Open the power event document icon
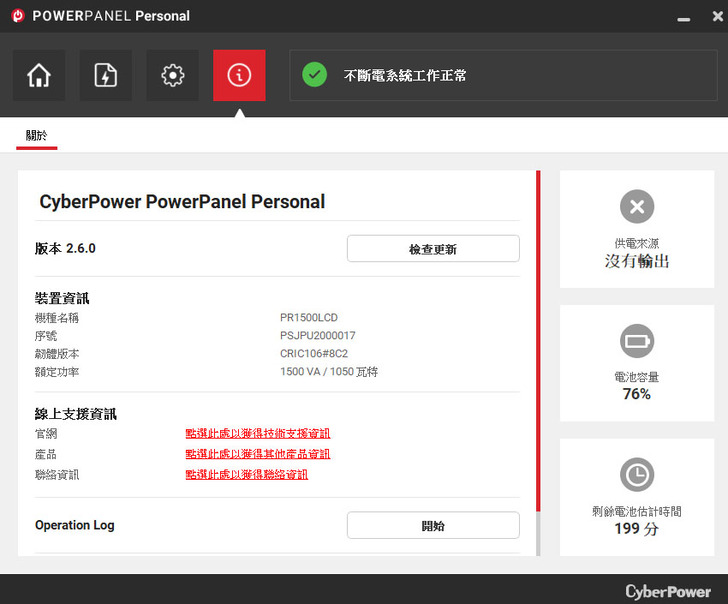Image resolution: width=728 pixels, height=604 pixels. [106, 76]
